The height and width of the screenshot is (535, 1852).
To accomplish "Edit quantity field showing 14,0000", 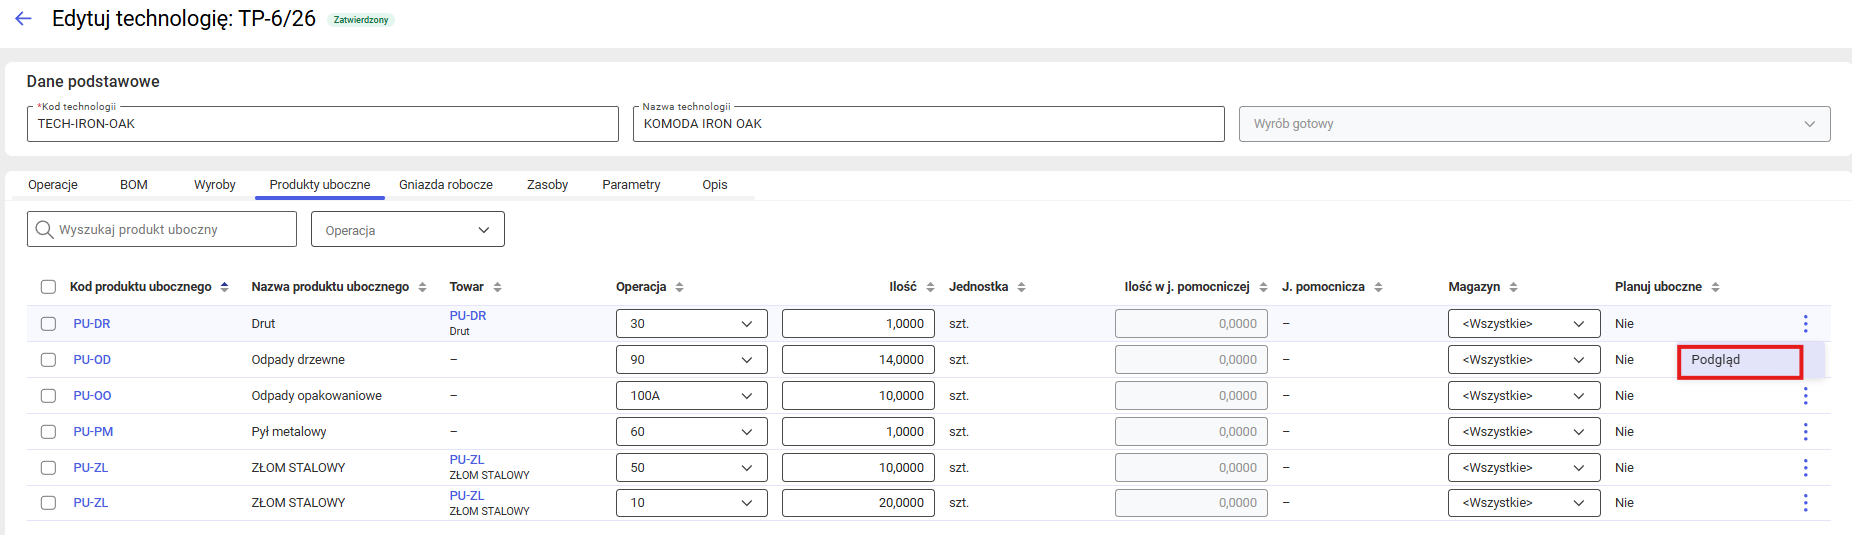I will (858, 360).
